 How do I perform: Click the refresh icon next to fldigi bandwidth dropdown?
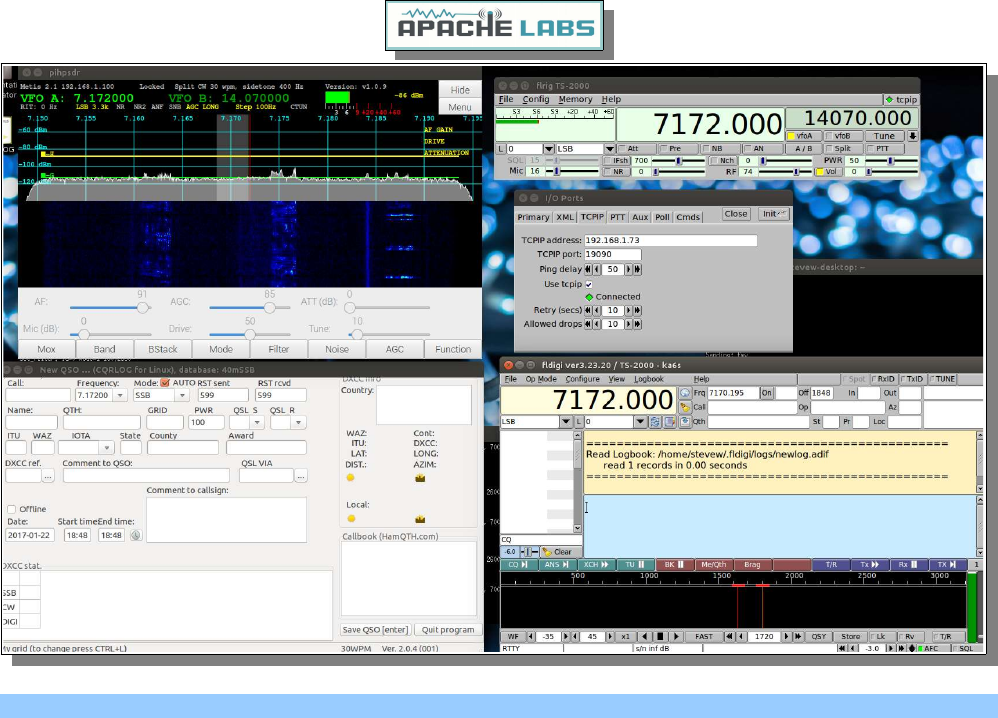[x=655, y=421]
